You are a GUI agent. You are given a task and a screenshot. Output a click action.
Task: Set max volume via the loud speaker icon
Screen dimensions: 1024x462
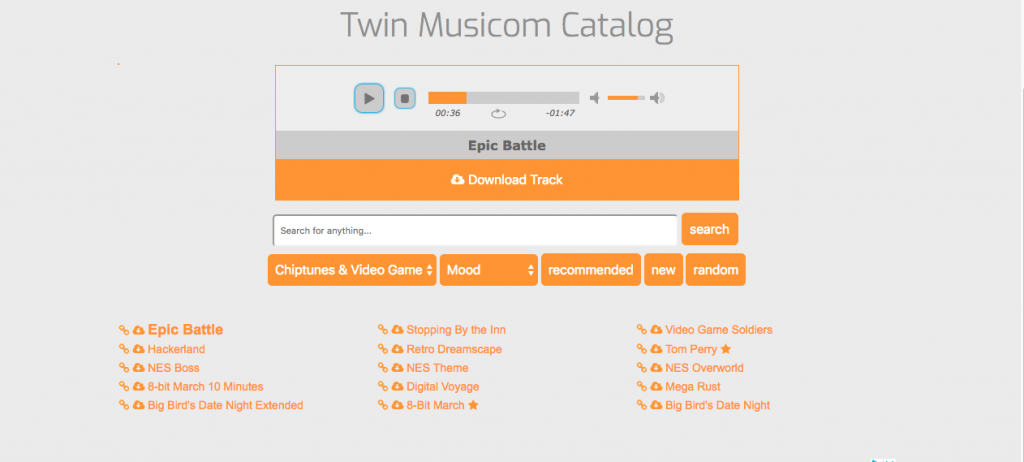[657, 98]
